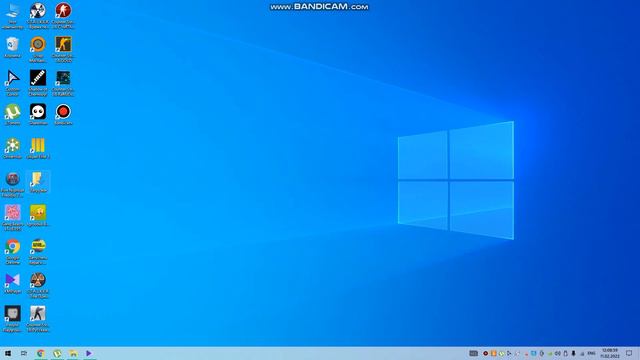The image size is (640, 360).
Task: Select the orange radiation symbol S.T.A.L.K.E.R. shortcut
Action: pos(38,285)
